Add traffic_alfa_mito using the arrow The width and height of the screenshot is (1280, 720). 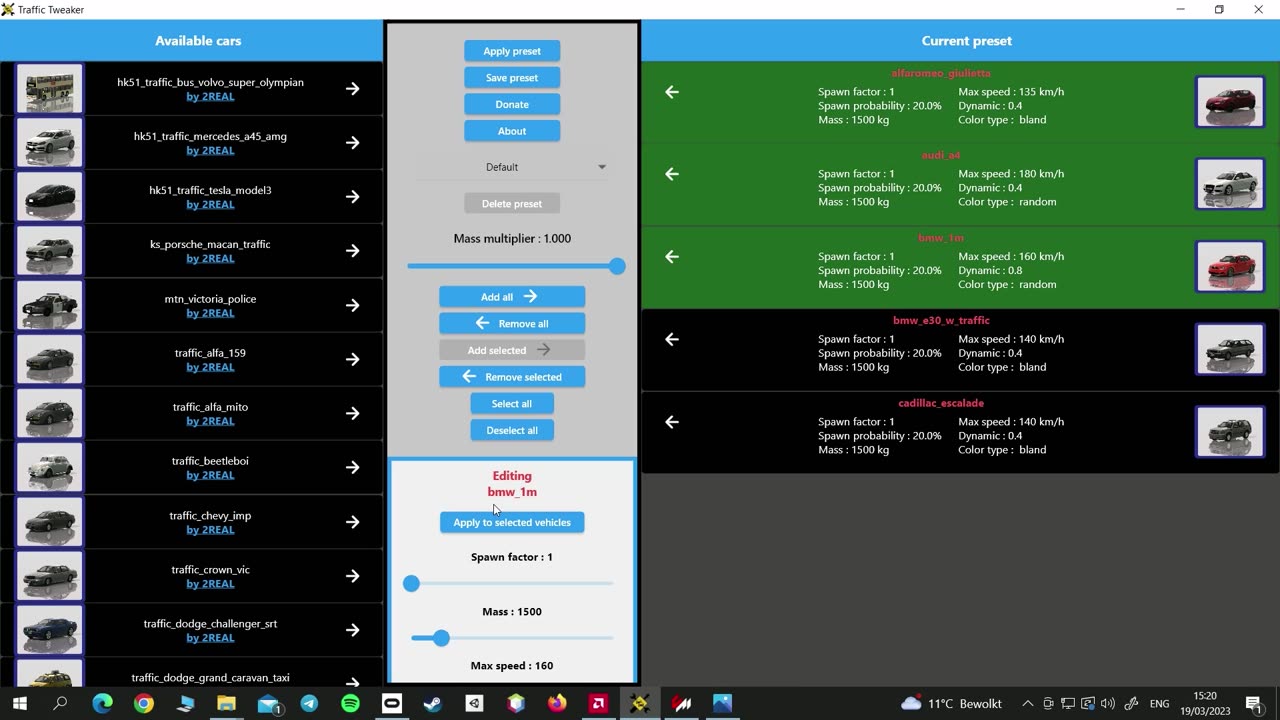coord(353,413)
